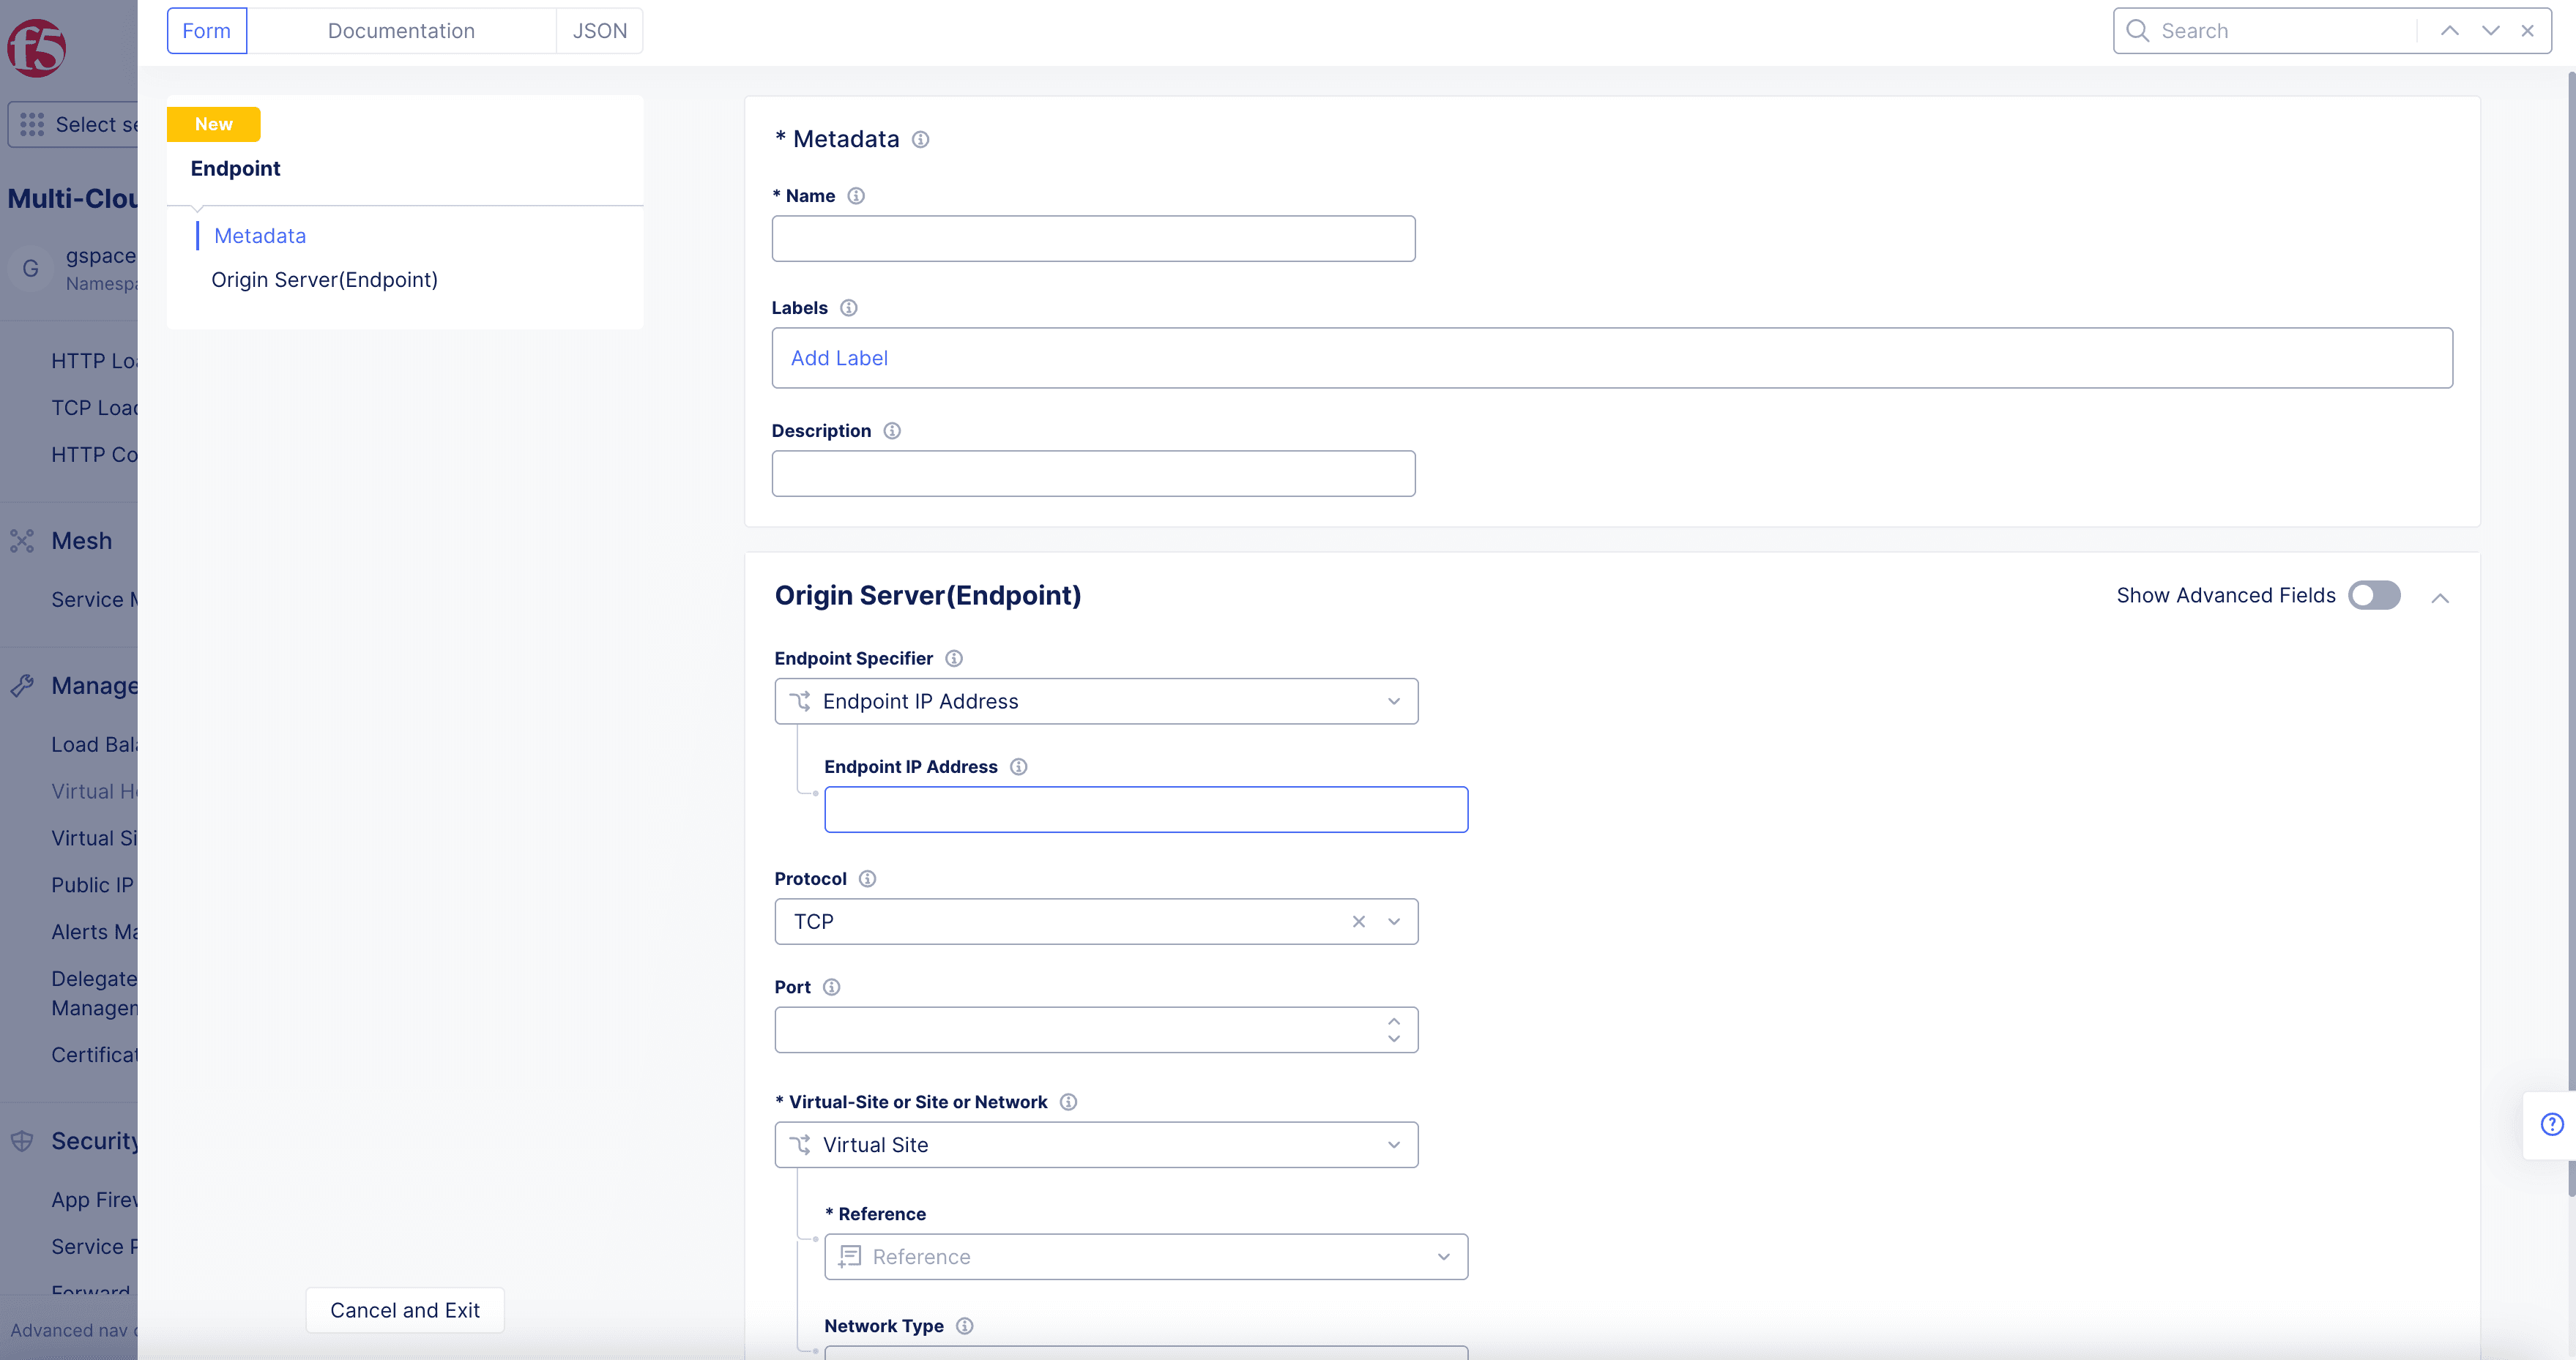Go to next search result arrow
The image size is (2576, 1360).
pyautogui.click(x=2491, y=31)
